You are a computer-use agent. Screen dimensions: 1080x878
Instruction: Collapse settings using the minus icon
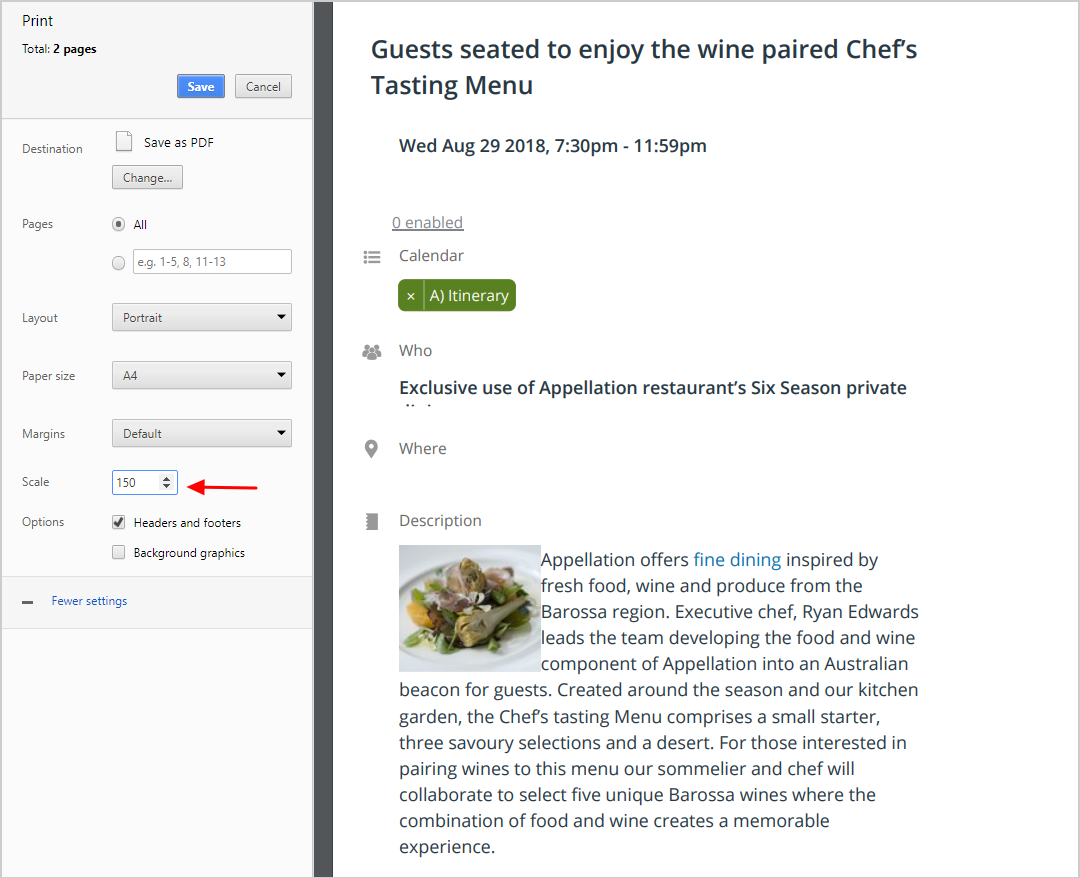pos(28,602)
